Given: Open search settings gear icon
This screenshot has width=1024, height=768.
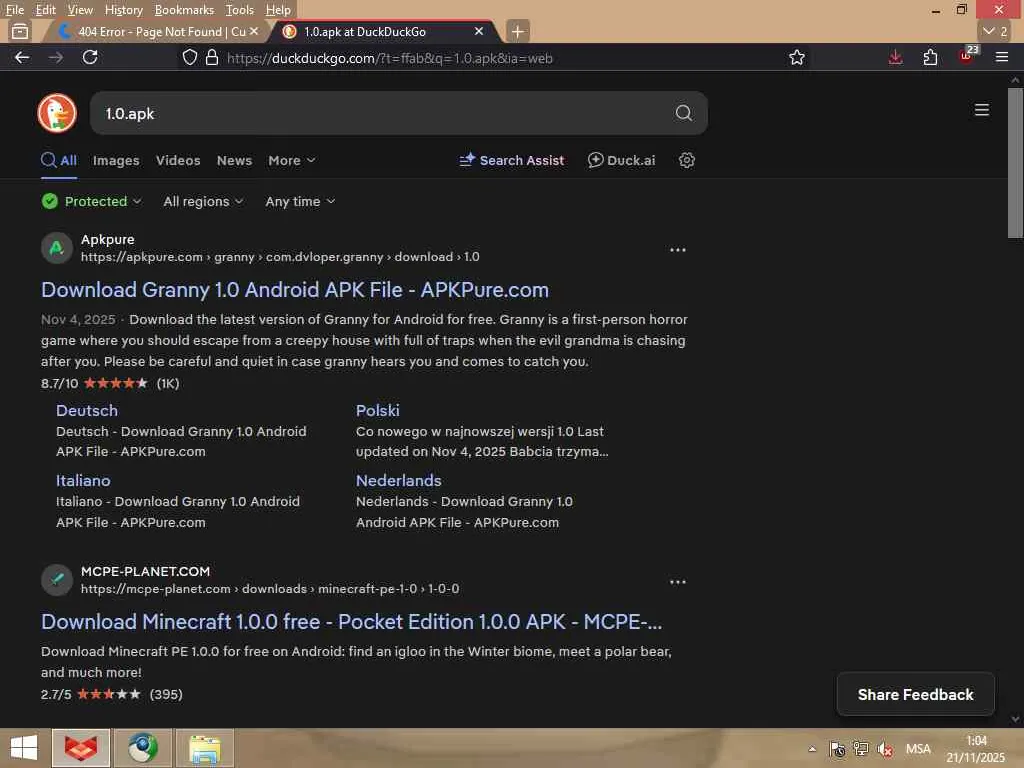Looking at the screenshot, I should pos(686,160).
